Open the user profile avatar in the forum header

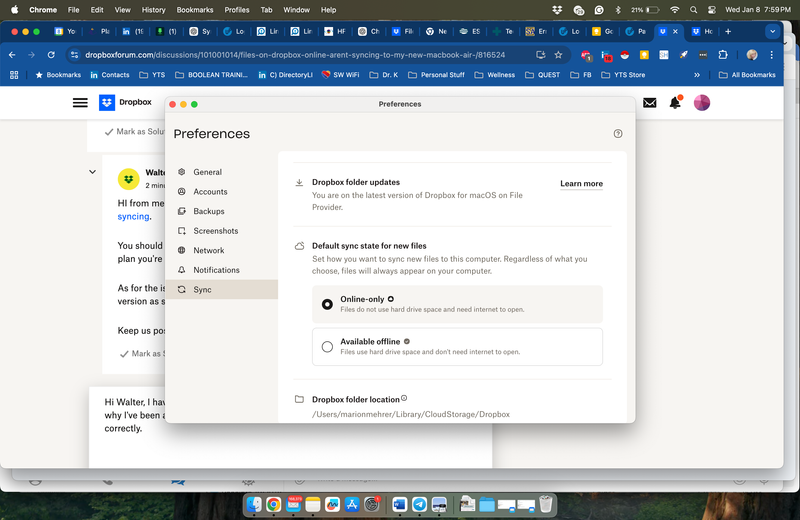point(702,103)
